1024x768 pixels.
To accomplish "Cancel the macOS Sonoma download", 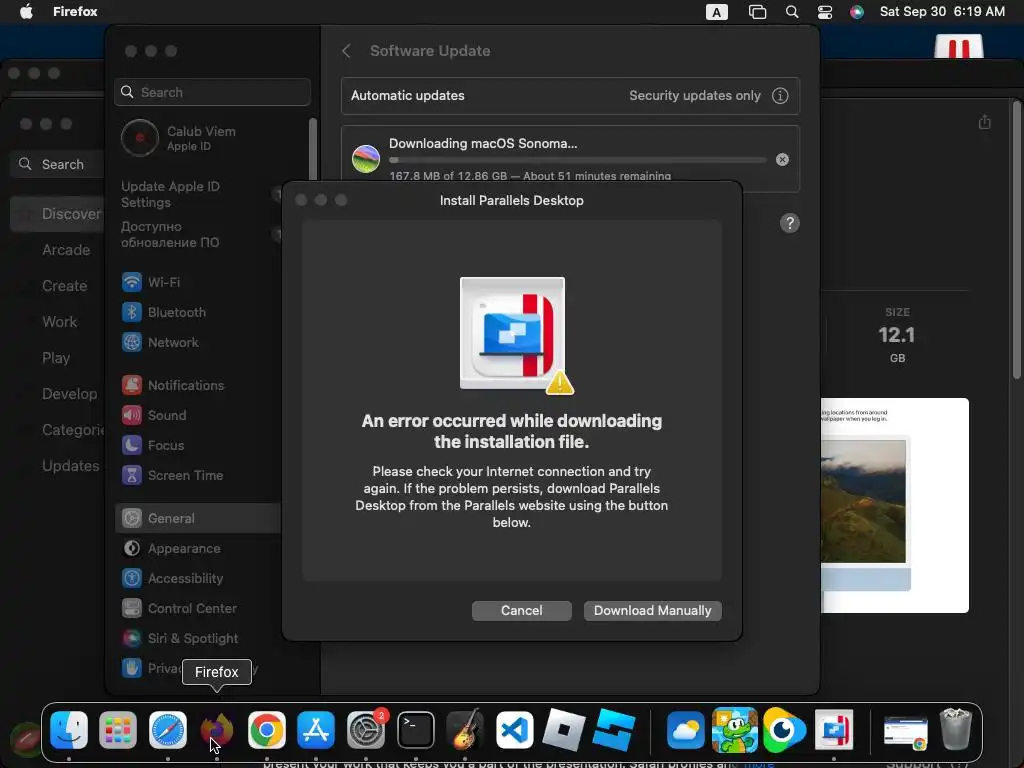I will [x=782, y=159].
